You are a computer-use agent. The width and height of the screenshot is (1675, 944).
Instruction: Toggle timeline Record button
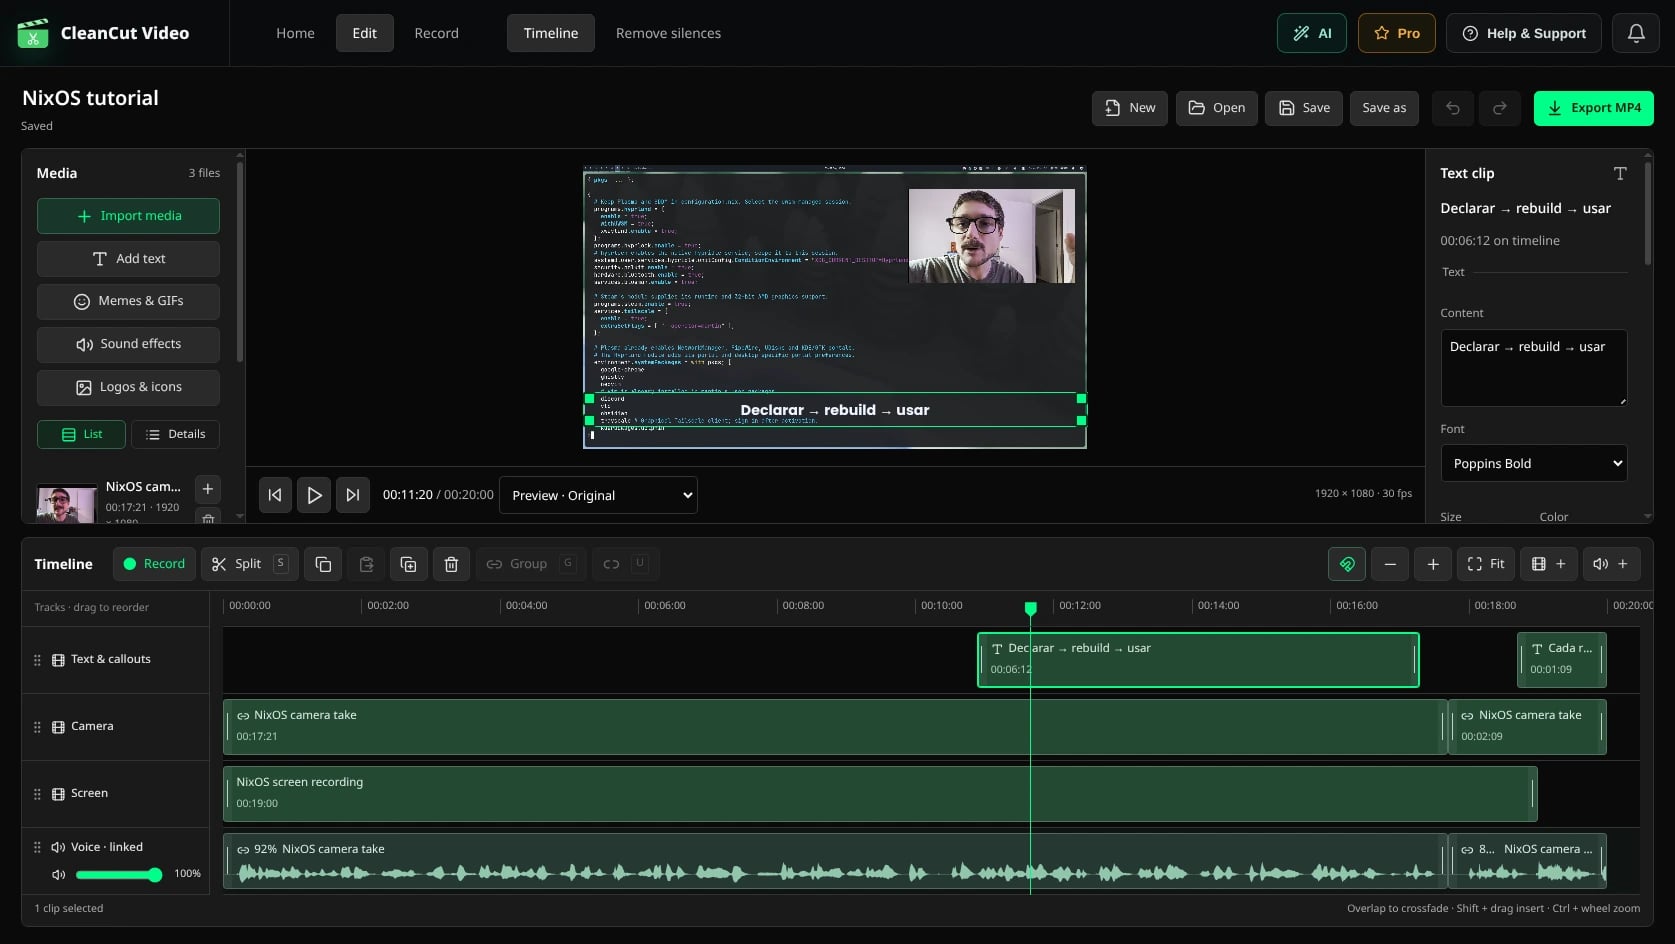pyautogui.click(x=154, y=564)
